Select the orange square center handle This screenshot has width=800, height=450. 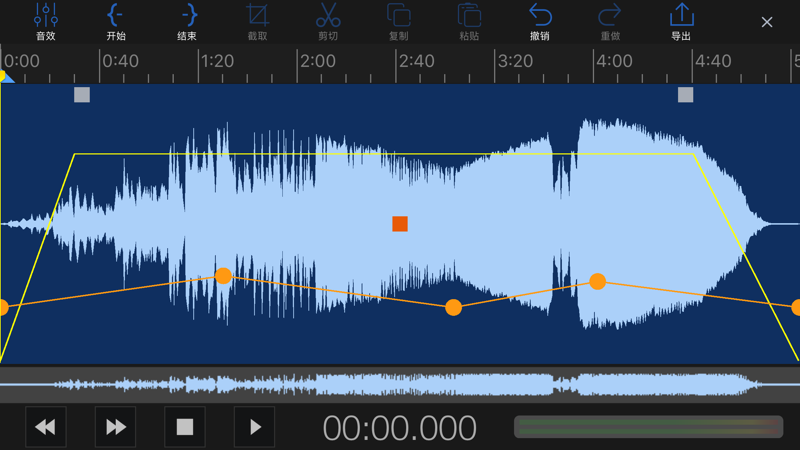tap(400, 224)
